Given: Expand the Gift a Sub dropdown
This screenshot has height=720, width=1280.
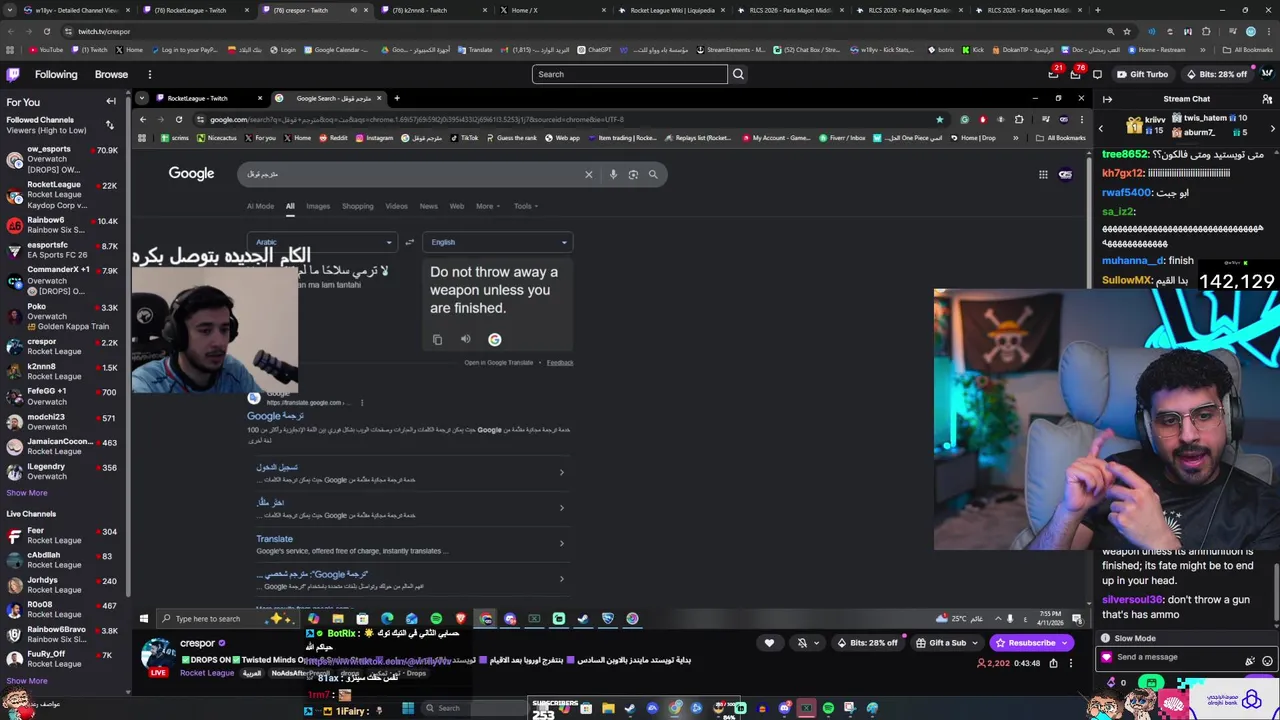Looking at the screenshot, I should click(945, 643).
